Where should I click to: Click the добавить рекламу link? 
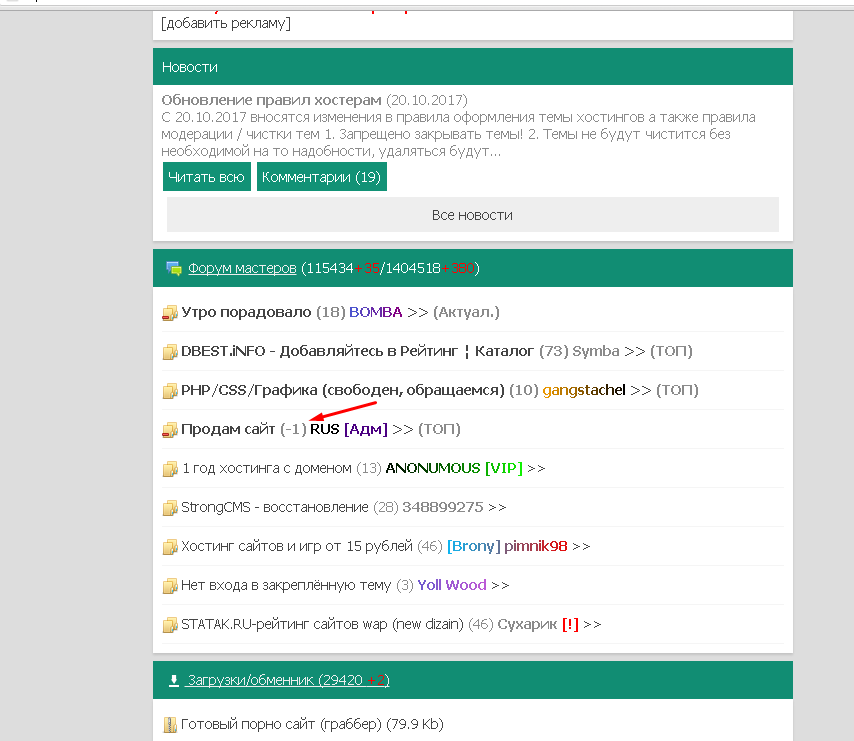(226, 23)
